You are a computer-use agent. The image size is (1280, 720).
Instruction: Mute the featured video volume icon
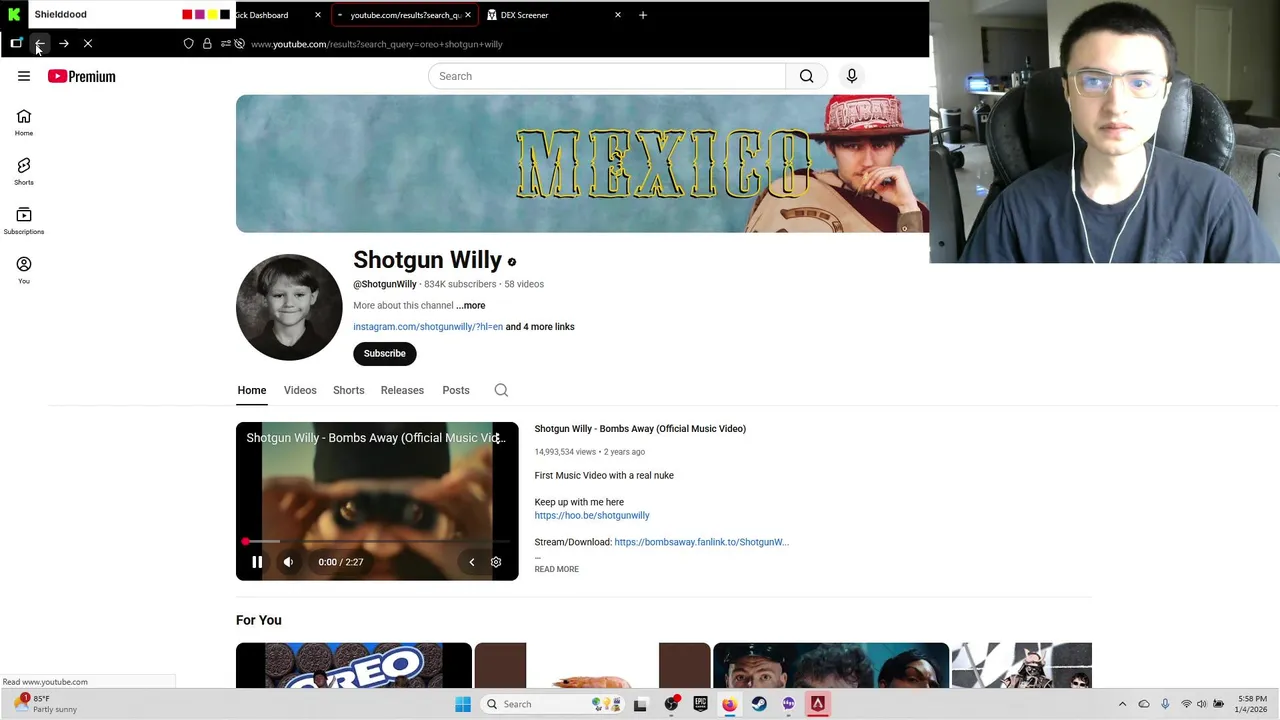288,562
